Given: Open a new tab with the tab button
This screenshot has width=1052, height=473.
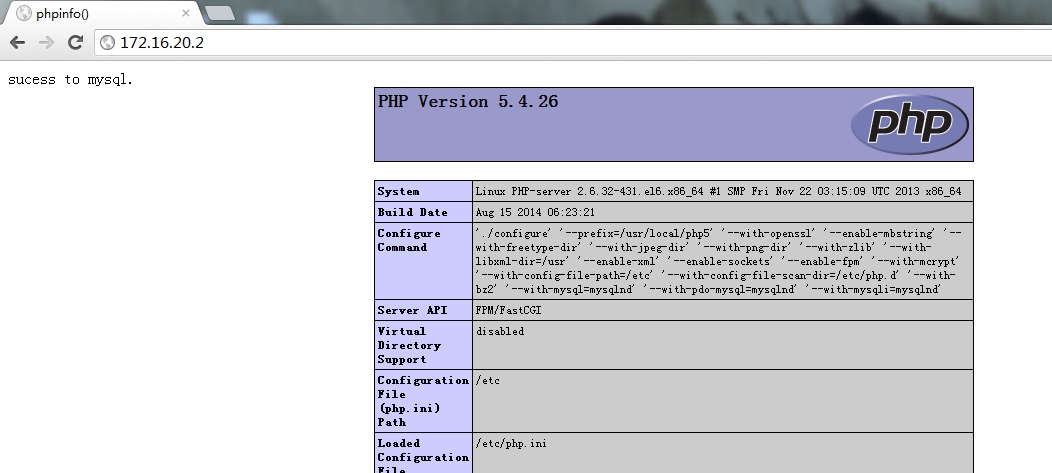Looking at the screenshot, I should pos(219,13).
